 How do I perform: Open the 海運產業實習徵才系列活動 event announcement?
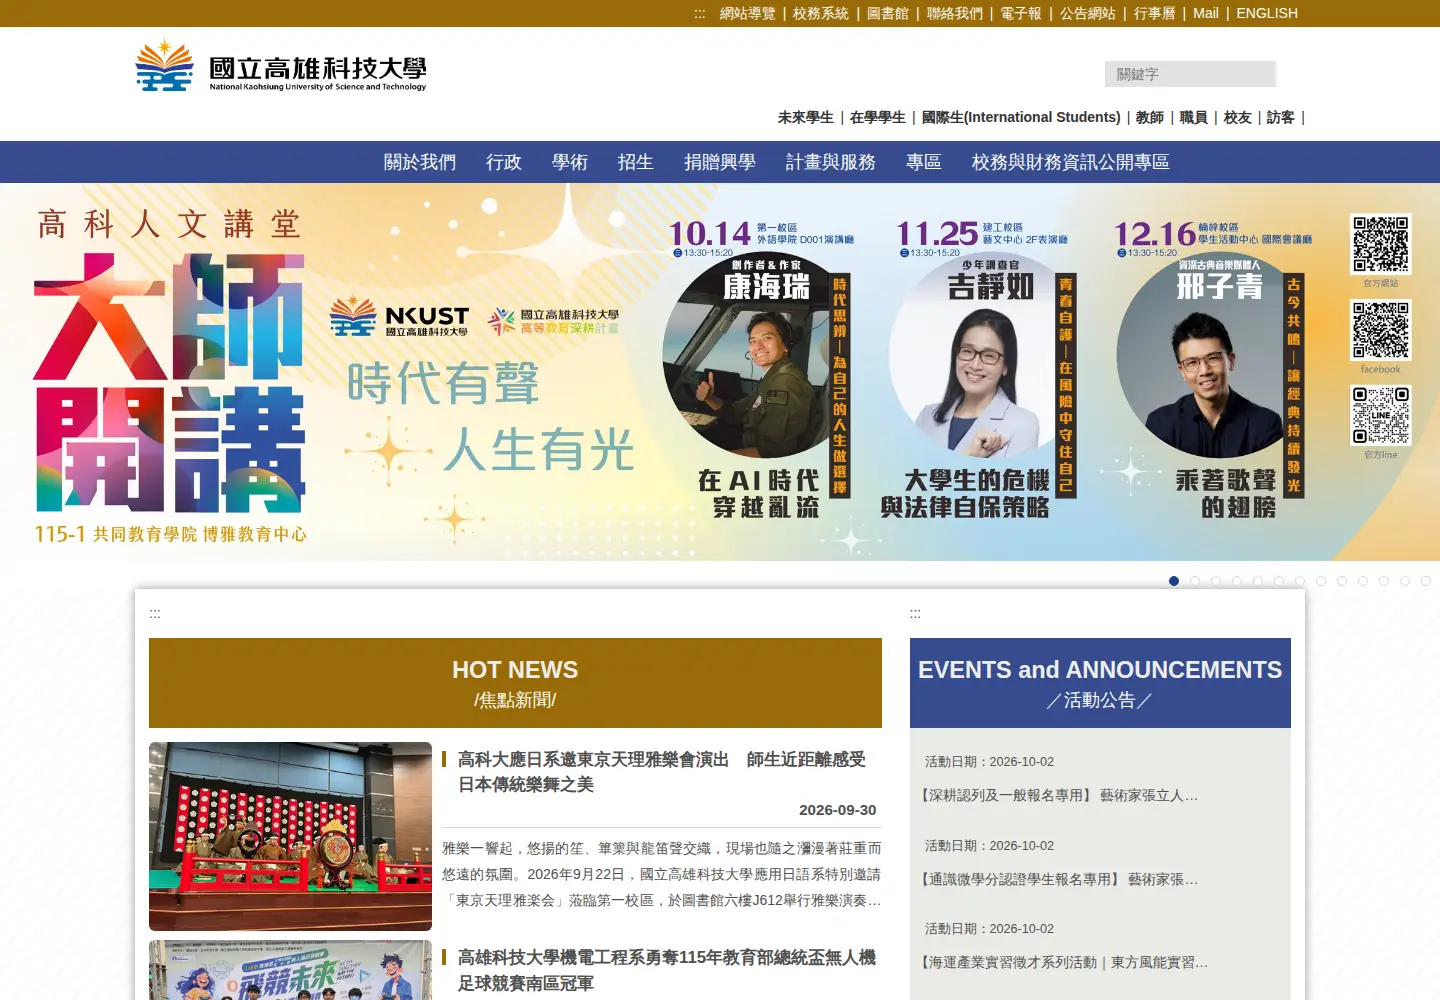1064,962
